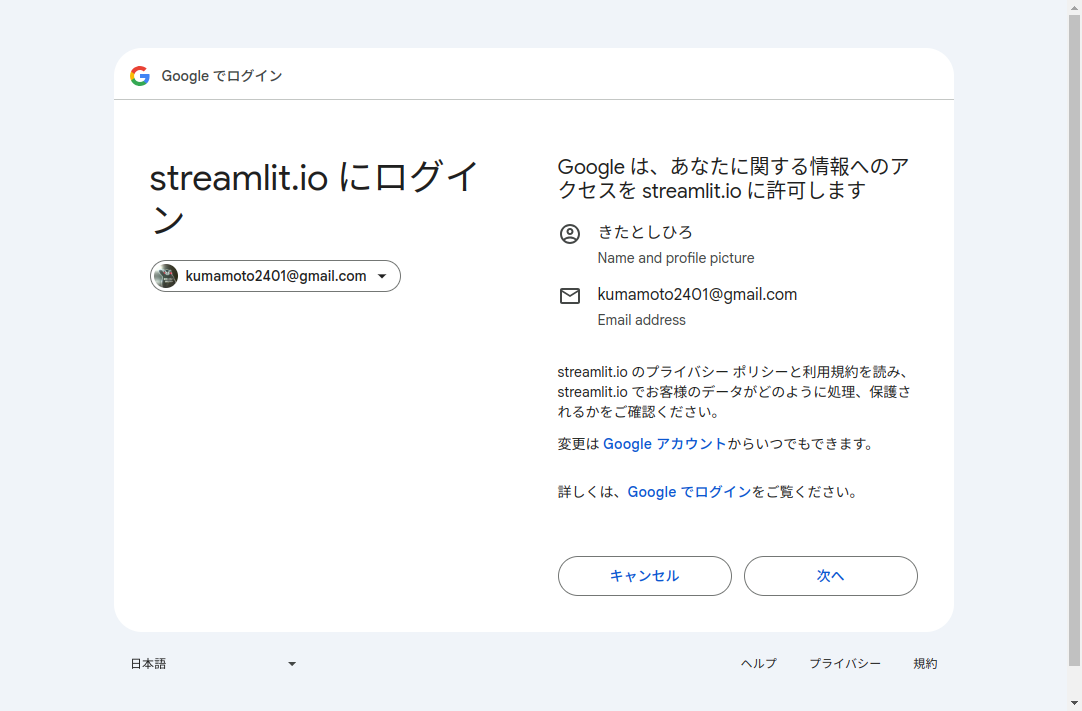
Task: Open the 日本語 language selector
Action: pyautogui.click(x=212, y=664)
